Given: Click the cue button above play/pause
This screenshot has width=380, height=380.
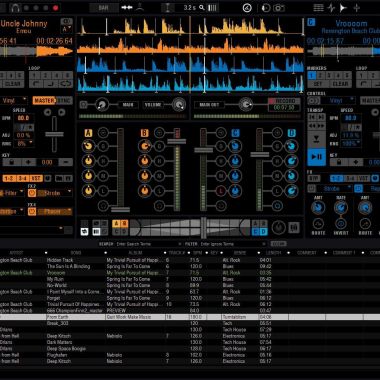Looking at the screenshot, I should tap(316, 139).
